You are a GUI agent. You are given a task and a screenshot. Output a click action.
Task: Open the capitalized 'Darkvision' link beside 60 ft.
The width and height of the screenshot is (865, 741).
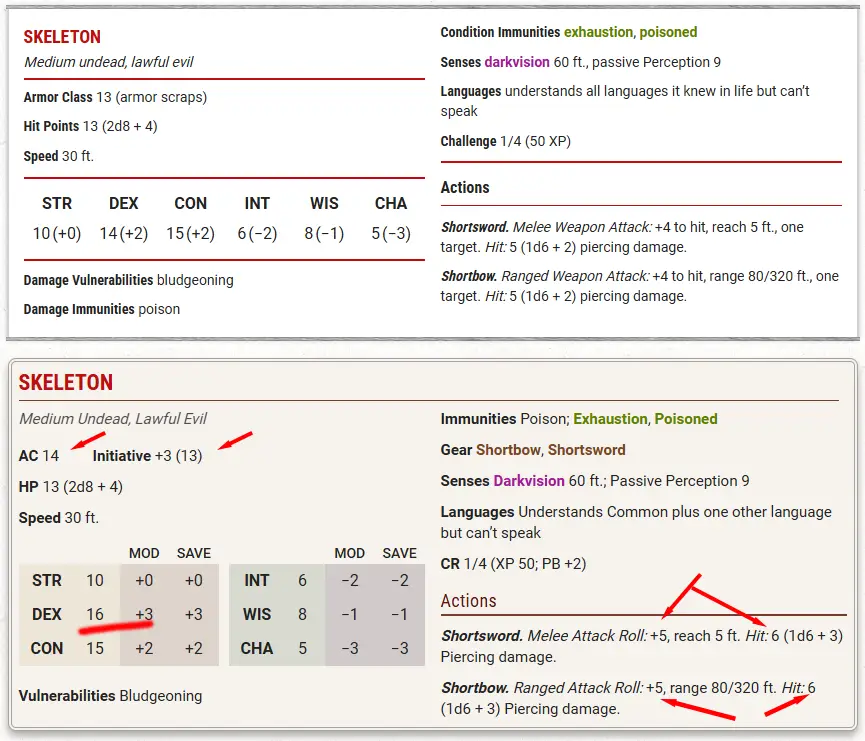point(529,481)
